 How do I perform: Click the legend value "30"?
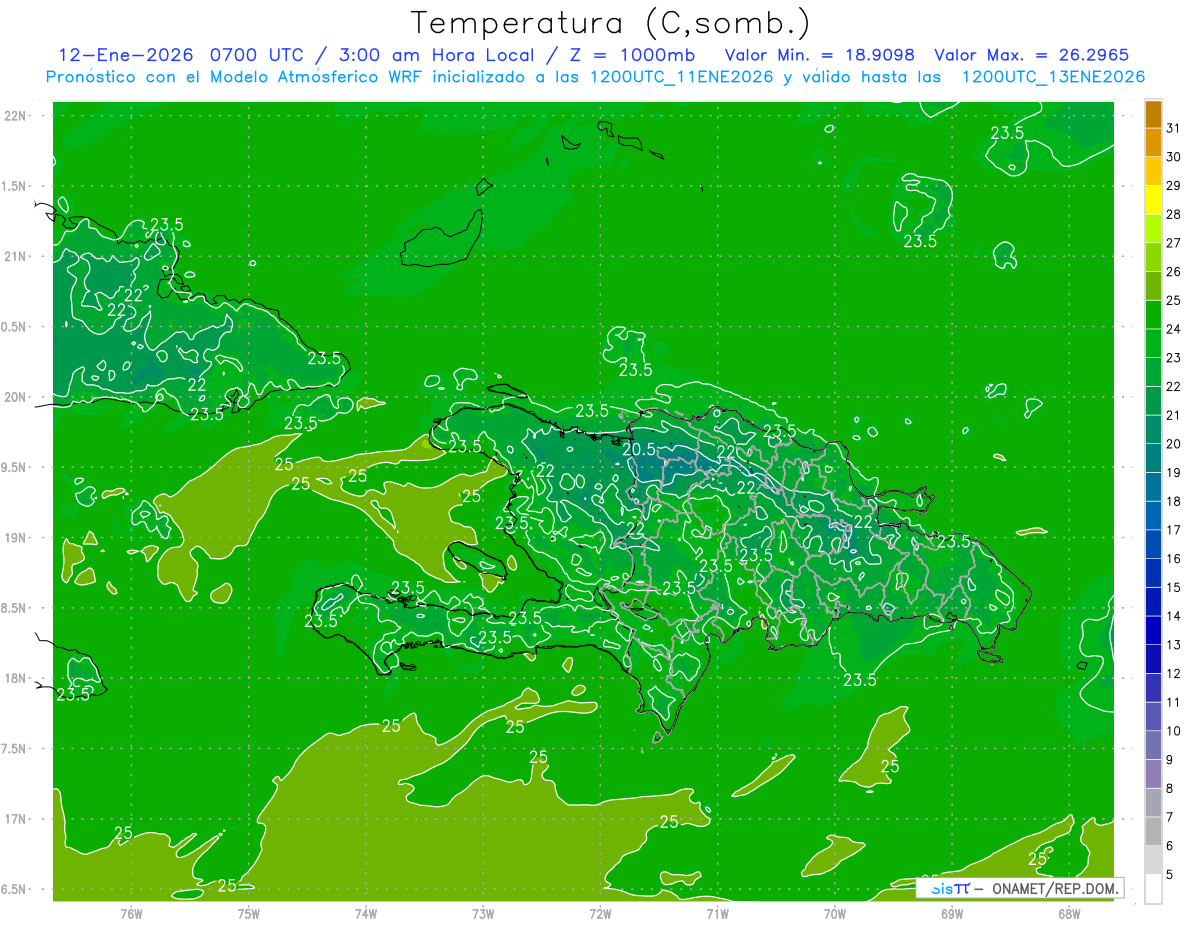coord(1174,157)
